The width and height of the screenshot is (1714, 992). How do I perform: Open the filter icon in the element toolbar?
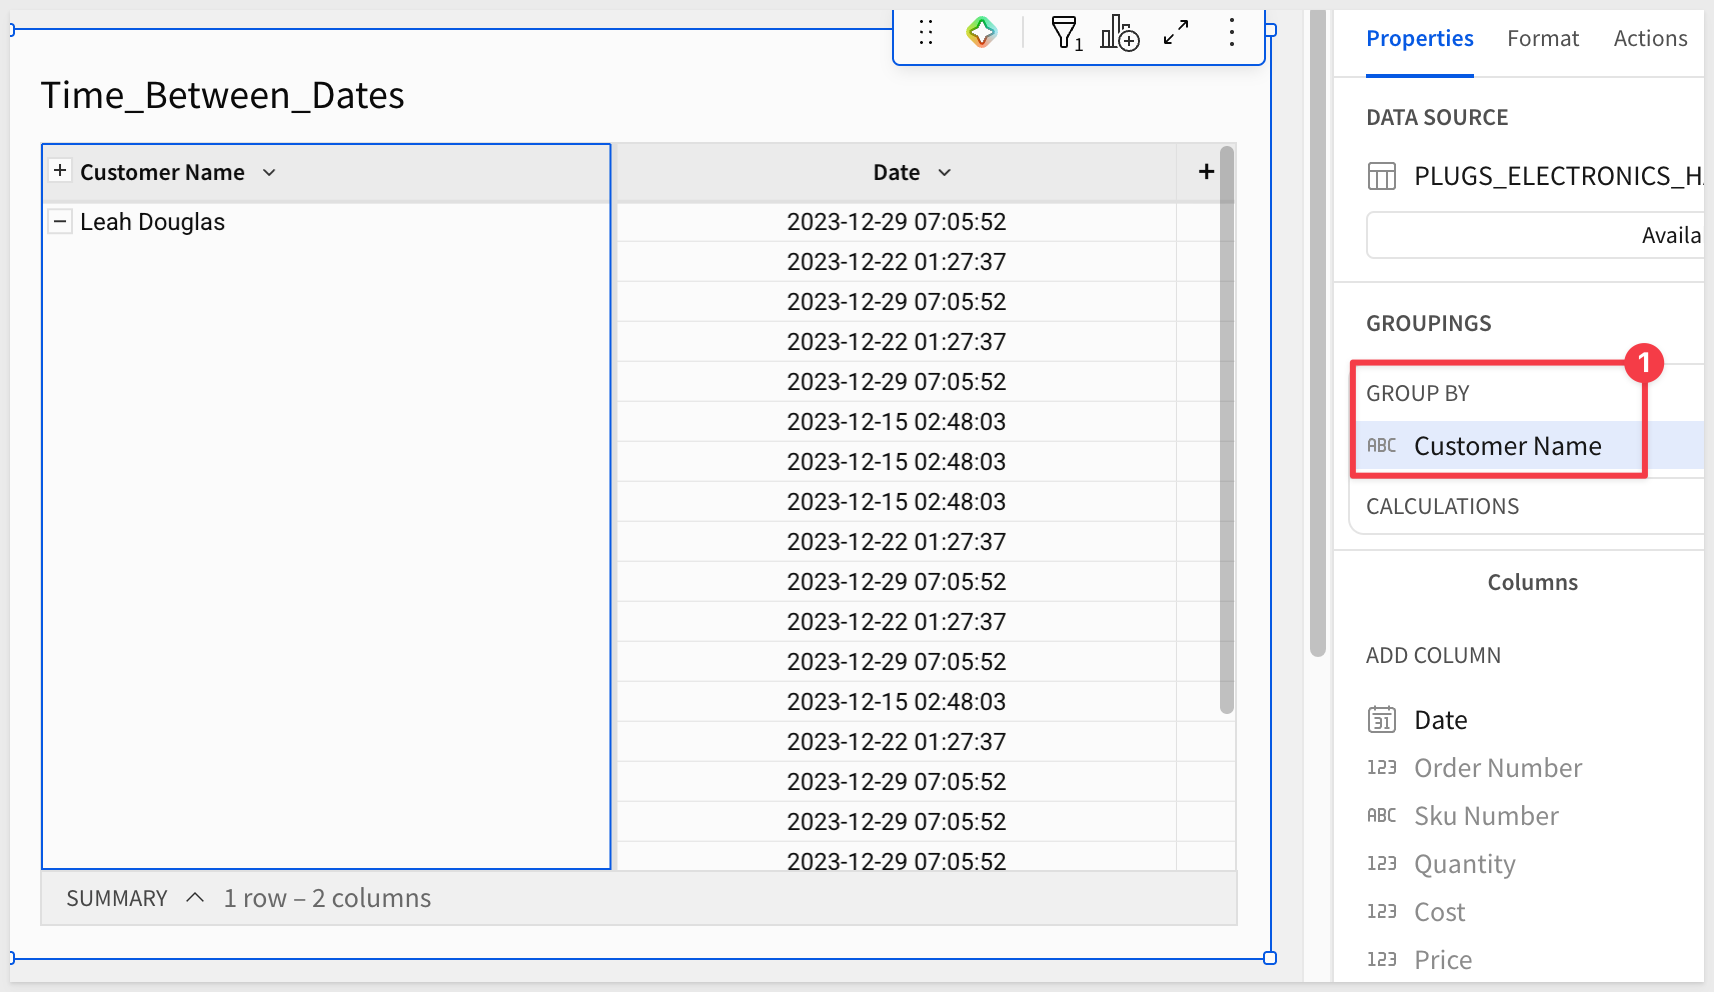coord(1067,33)
